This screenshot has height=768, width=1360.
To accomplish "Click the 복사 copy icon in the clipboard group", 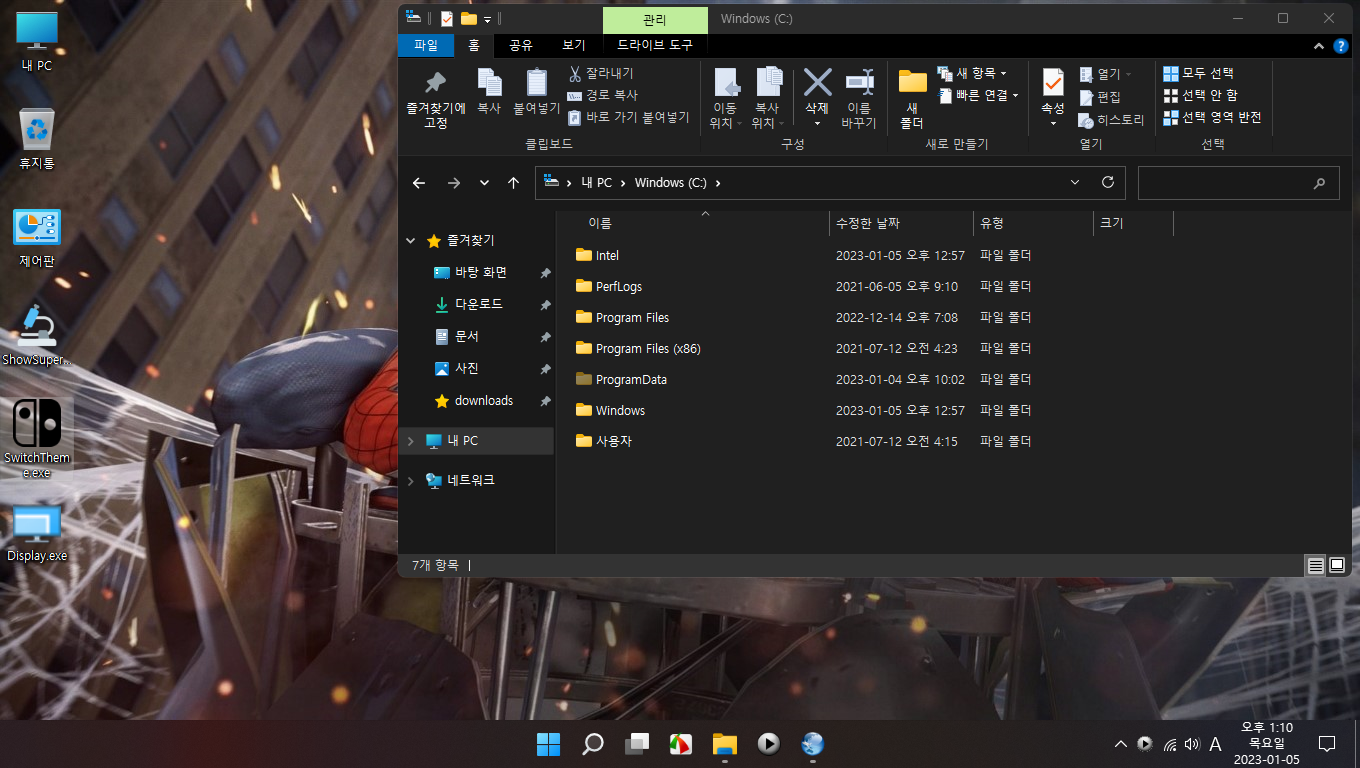I will pos(489,83).
